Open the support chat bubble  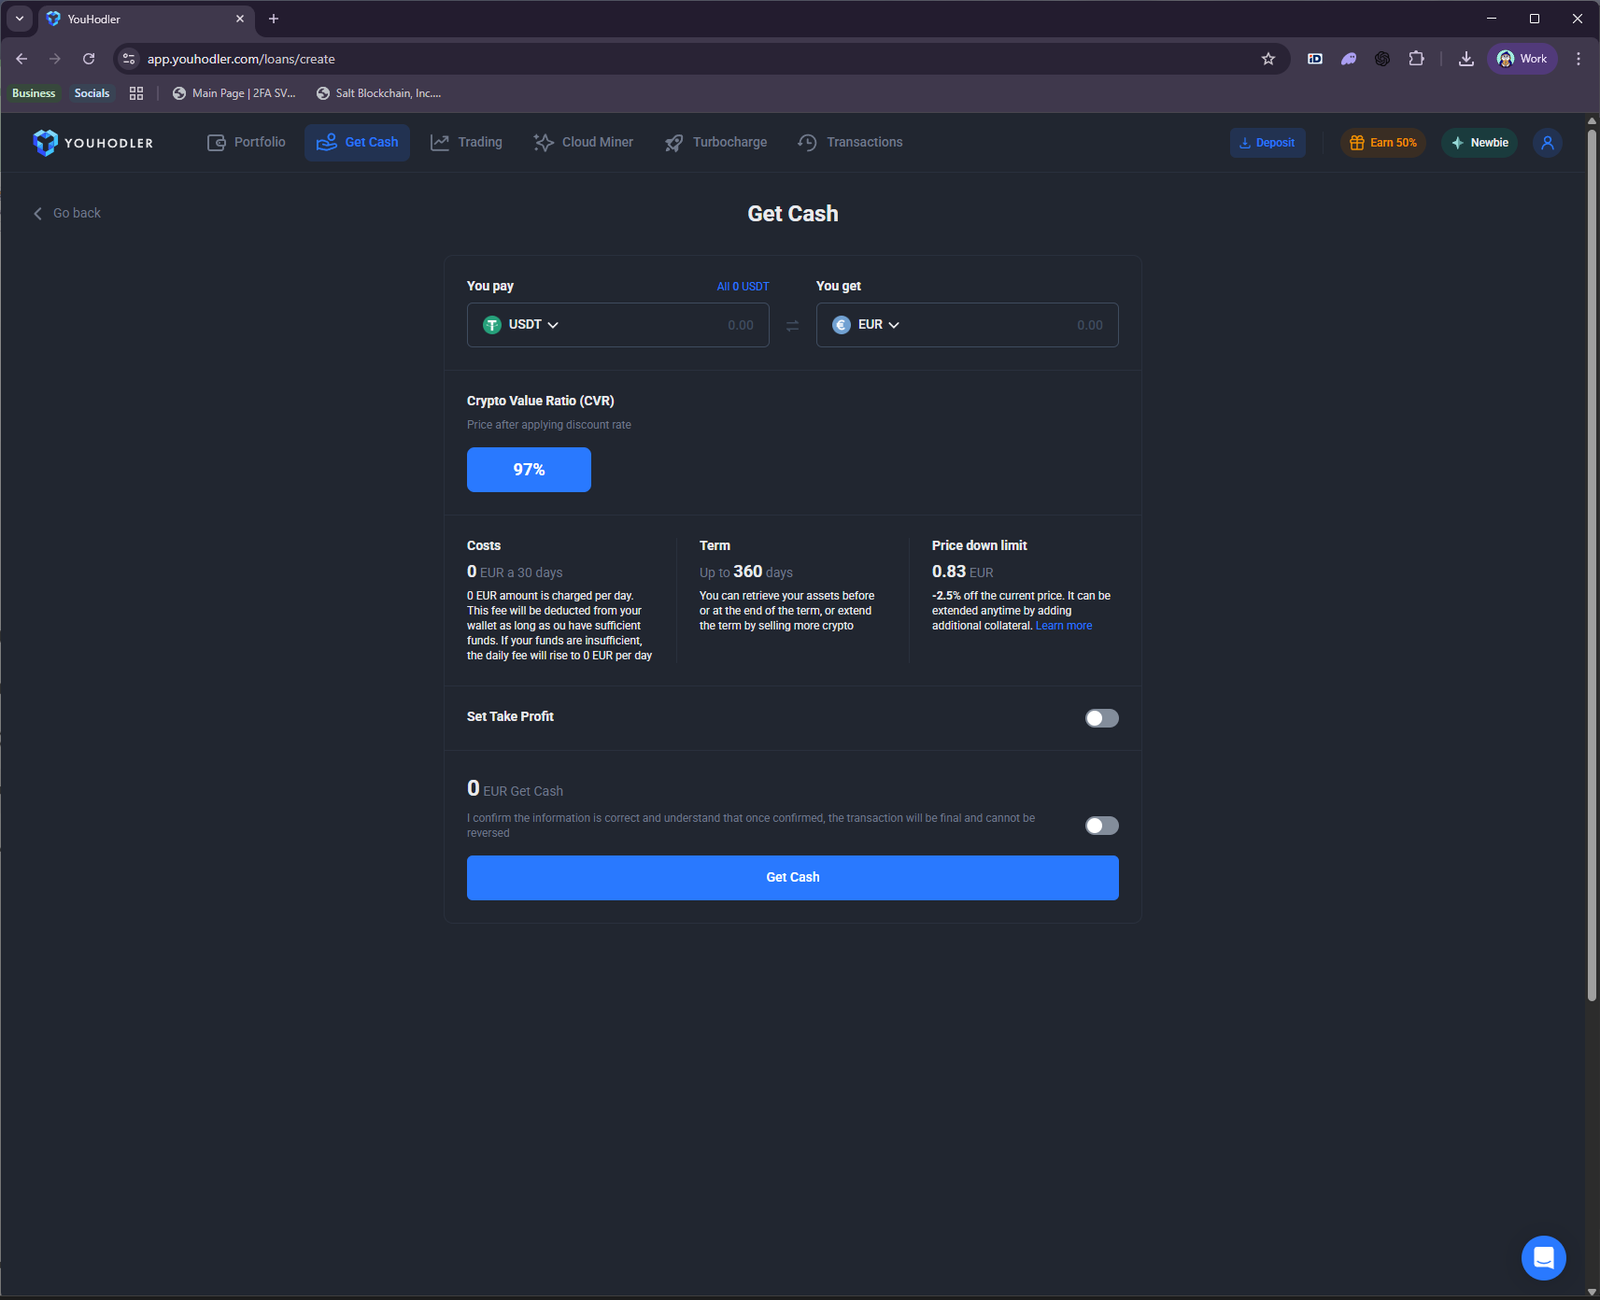pyautogui.click(x=1544, y=1257)
